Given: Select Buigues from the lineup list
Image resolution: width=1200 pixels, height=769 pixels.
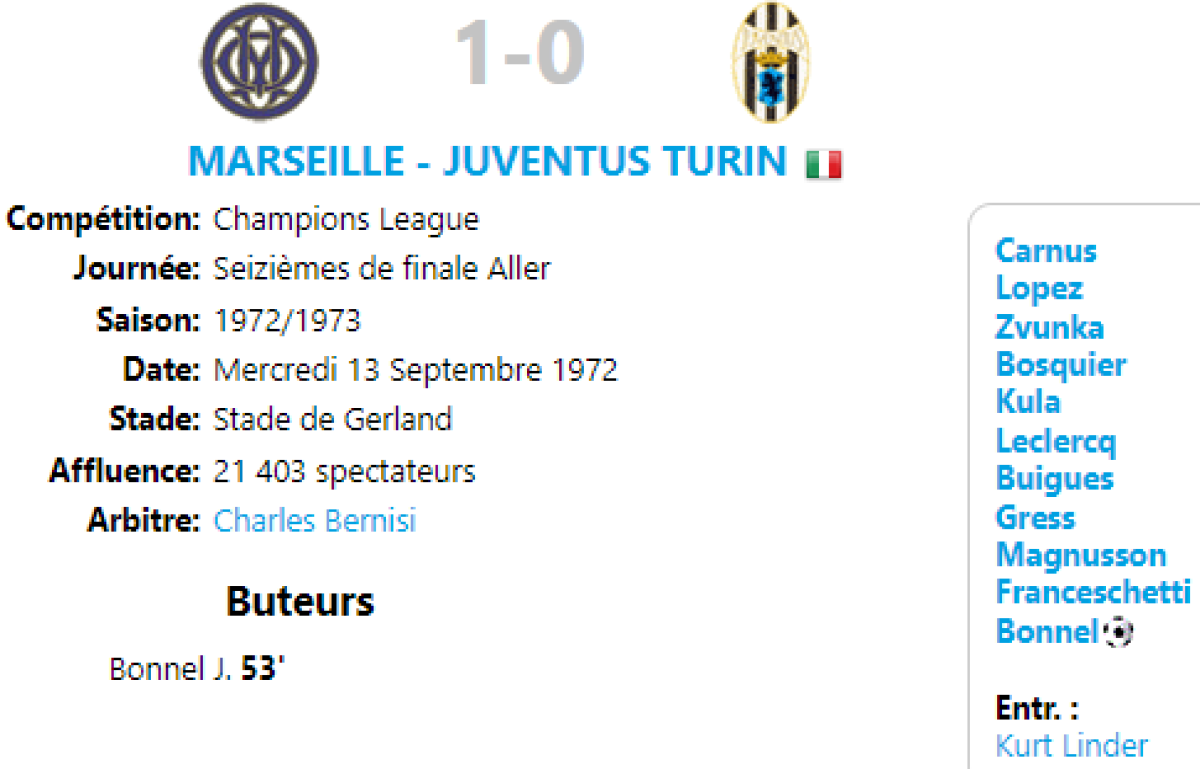Looking at the screenshot, I should 1055,478.
